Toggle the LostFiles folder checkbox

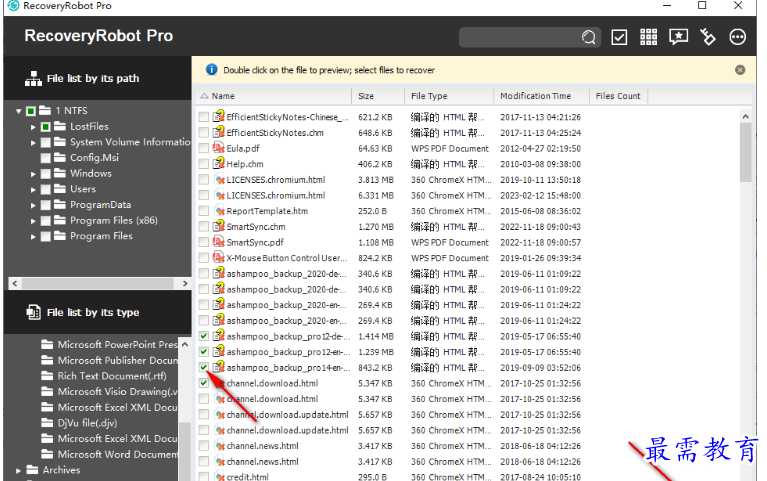click(45, 127)
